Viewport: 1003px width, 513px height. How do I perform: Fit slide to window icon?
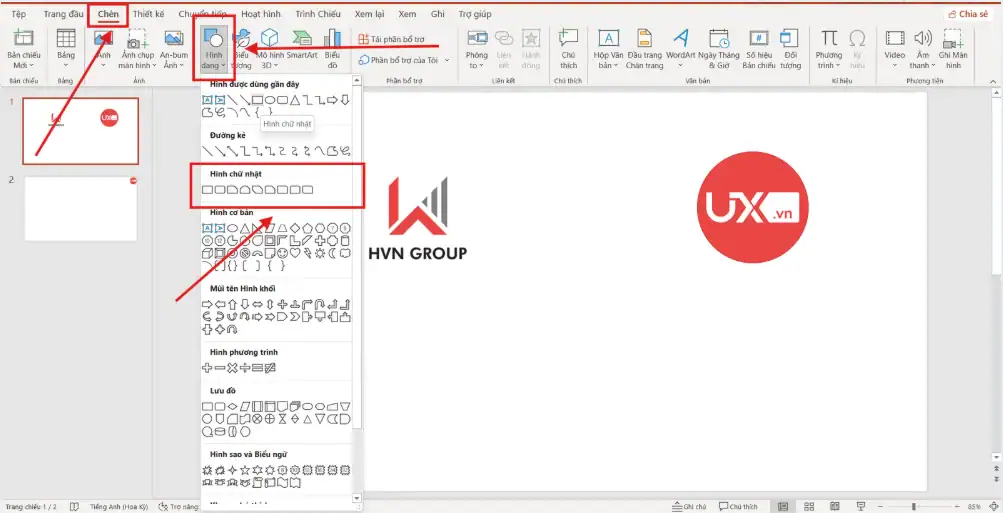(992, 507)
